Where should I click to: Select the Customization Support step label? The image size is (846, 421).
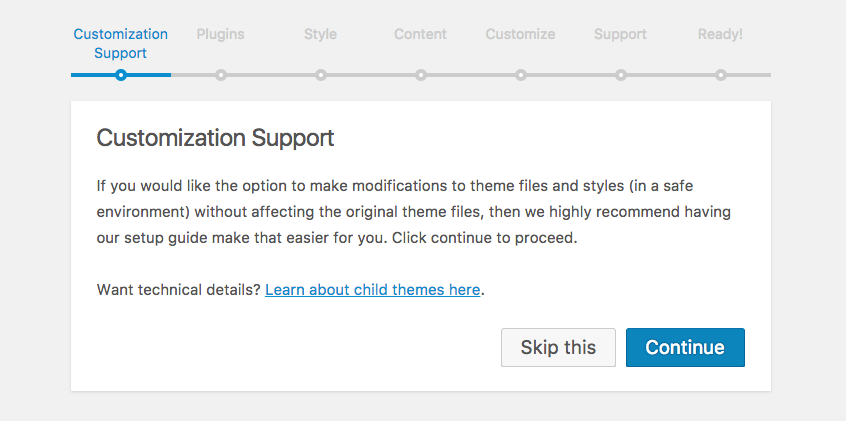[121, 43]
